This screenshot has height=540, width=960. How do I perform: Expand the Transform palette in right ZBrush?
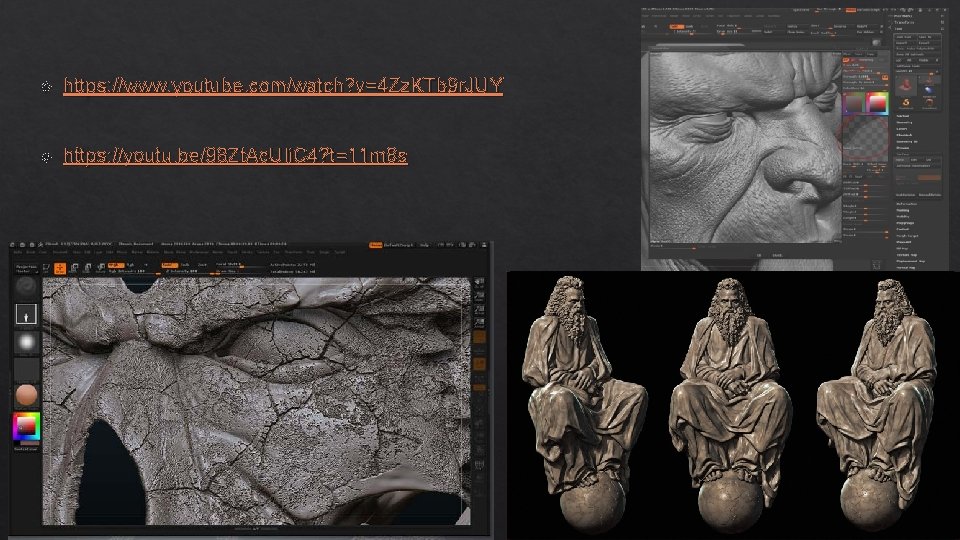[x=904, y=22]
